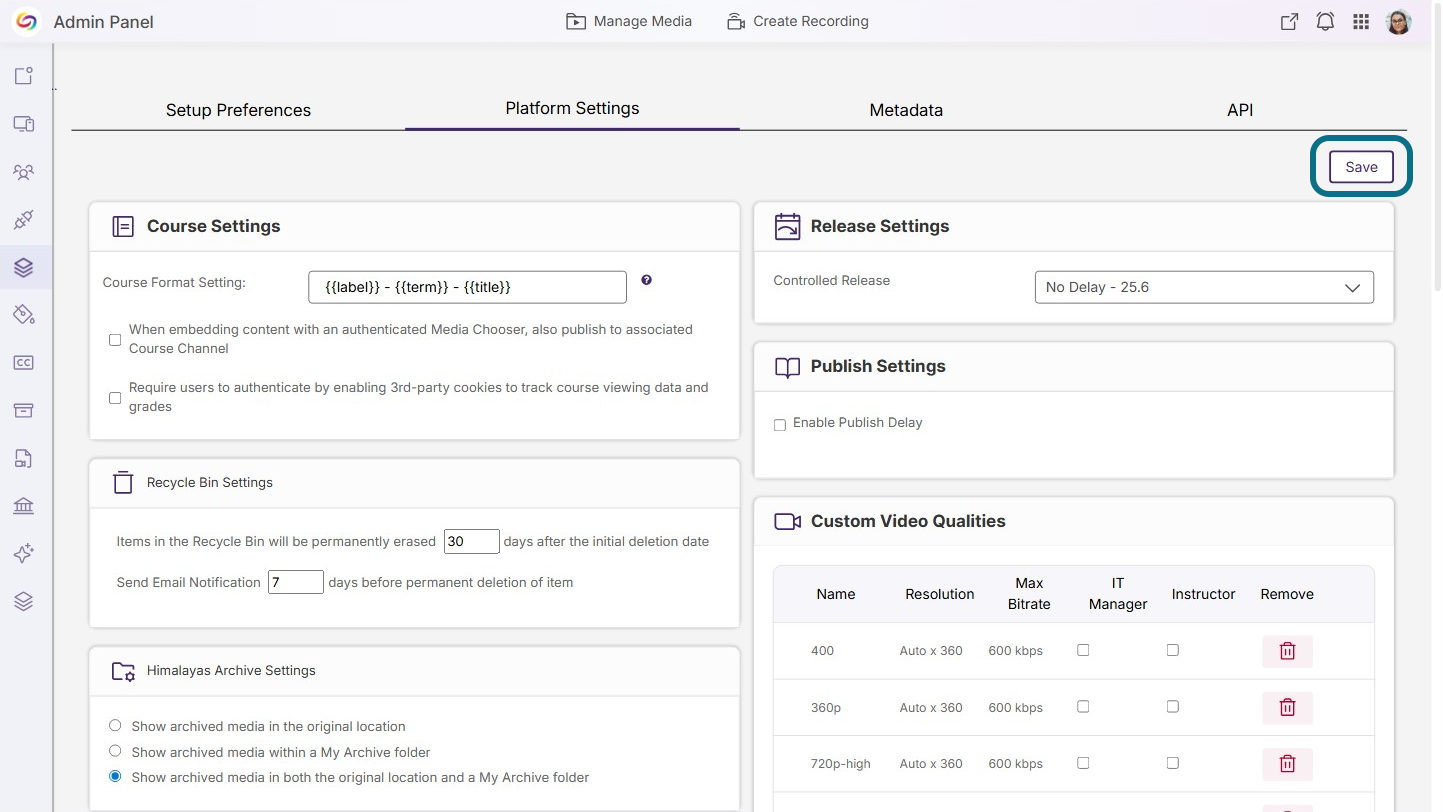Open the video file sidebar icon
Image resolution: width=1443 pixels, height=812 pixels.
[x=24, y=459]
